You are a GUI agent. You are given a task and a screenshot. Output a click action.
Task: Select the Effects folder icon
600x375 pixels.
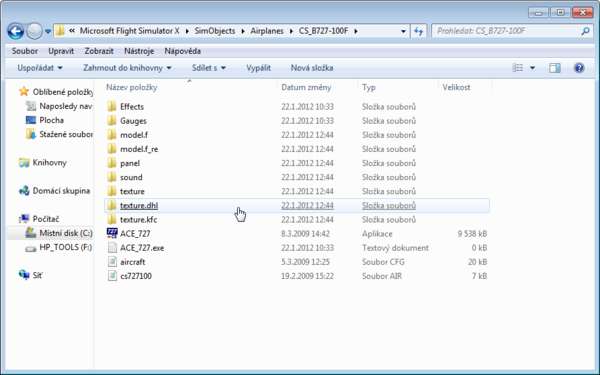pyautogui.click(x=112, y=106)
